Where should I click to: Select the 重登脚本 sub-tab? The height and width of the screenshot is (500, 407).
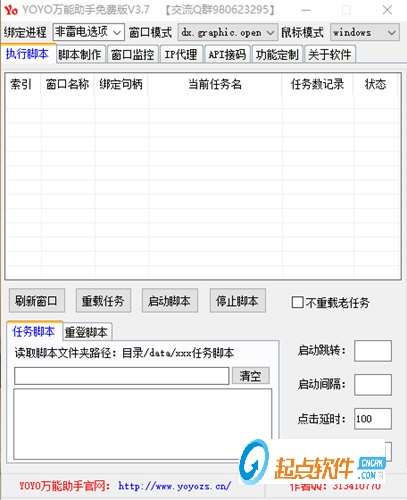pos(87,332)
